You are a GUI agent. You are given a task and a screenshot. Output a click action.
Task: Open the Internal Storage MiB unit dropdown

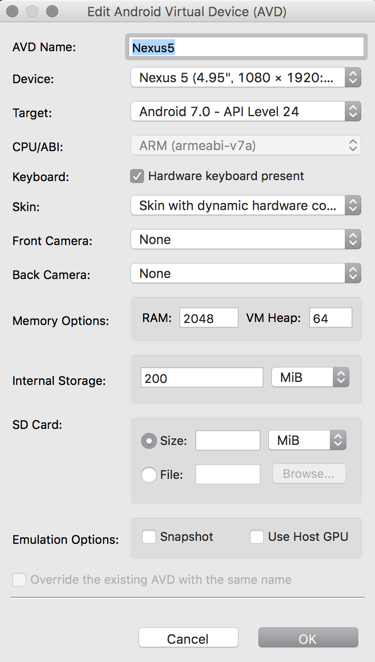(310, 377)
